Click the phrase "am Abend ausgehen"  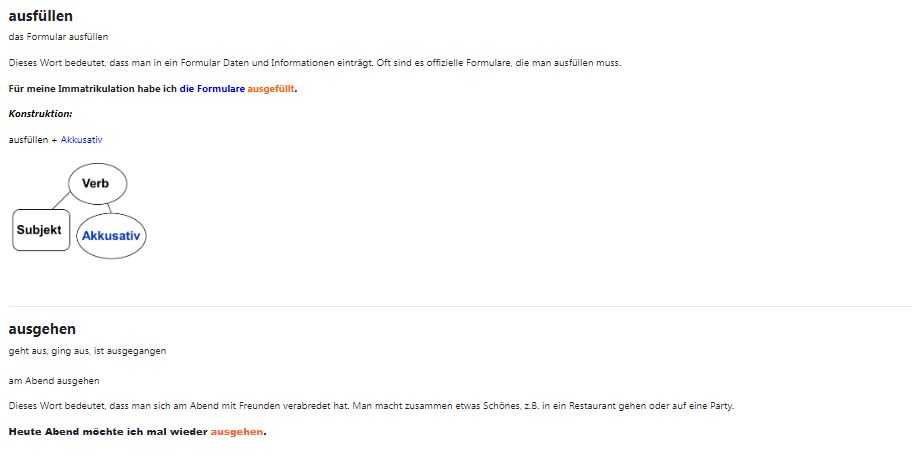pyautogui.click(x=54, y=380)
